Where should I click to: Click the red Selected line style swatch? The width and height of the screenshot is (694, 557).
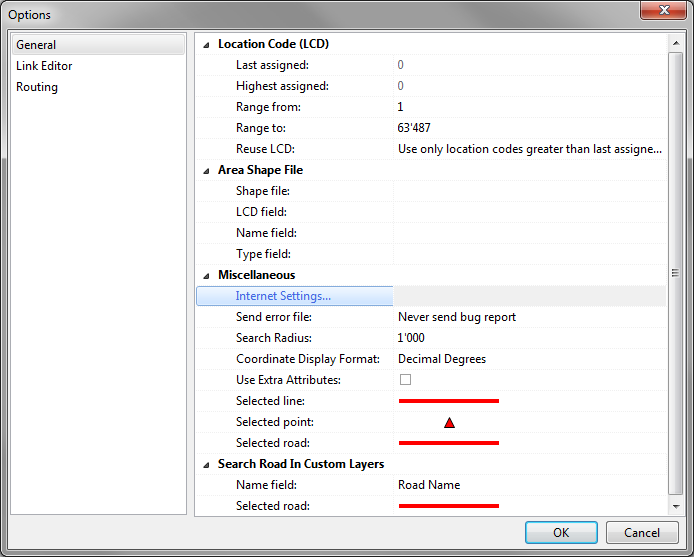pos(448,401)
